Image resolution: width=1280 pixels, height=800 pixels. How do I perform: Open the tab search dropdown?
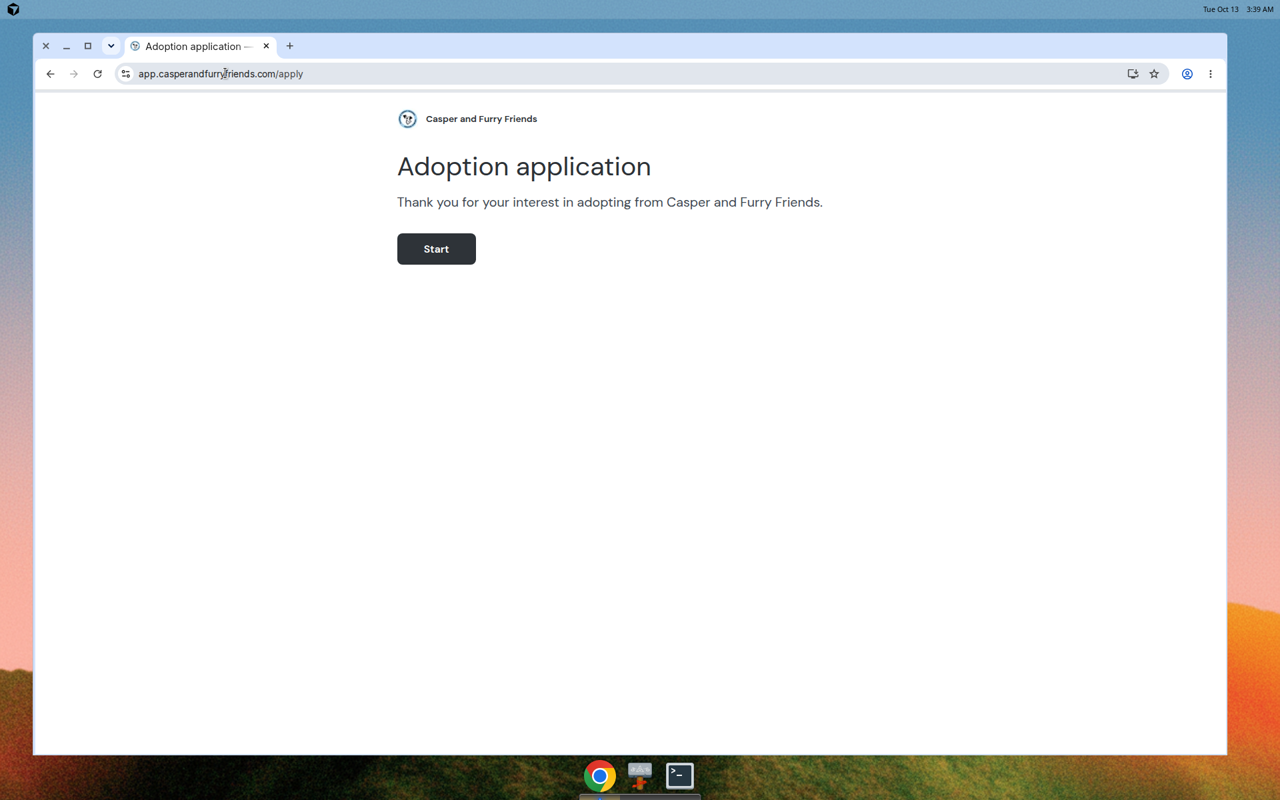click(111, 46)
